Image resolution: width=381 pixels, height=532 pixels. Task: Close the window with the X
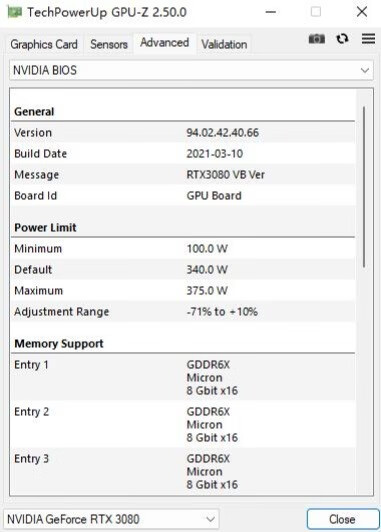[362, 12]
